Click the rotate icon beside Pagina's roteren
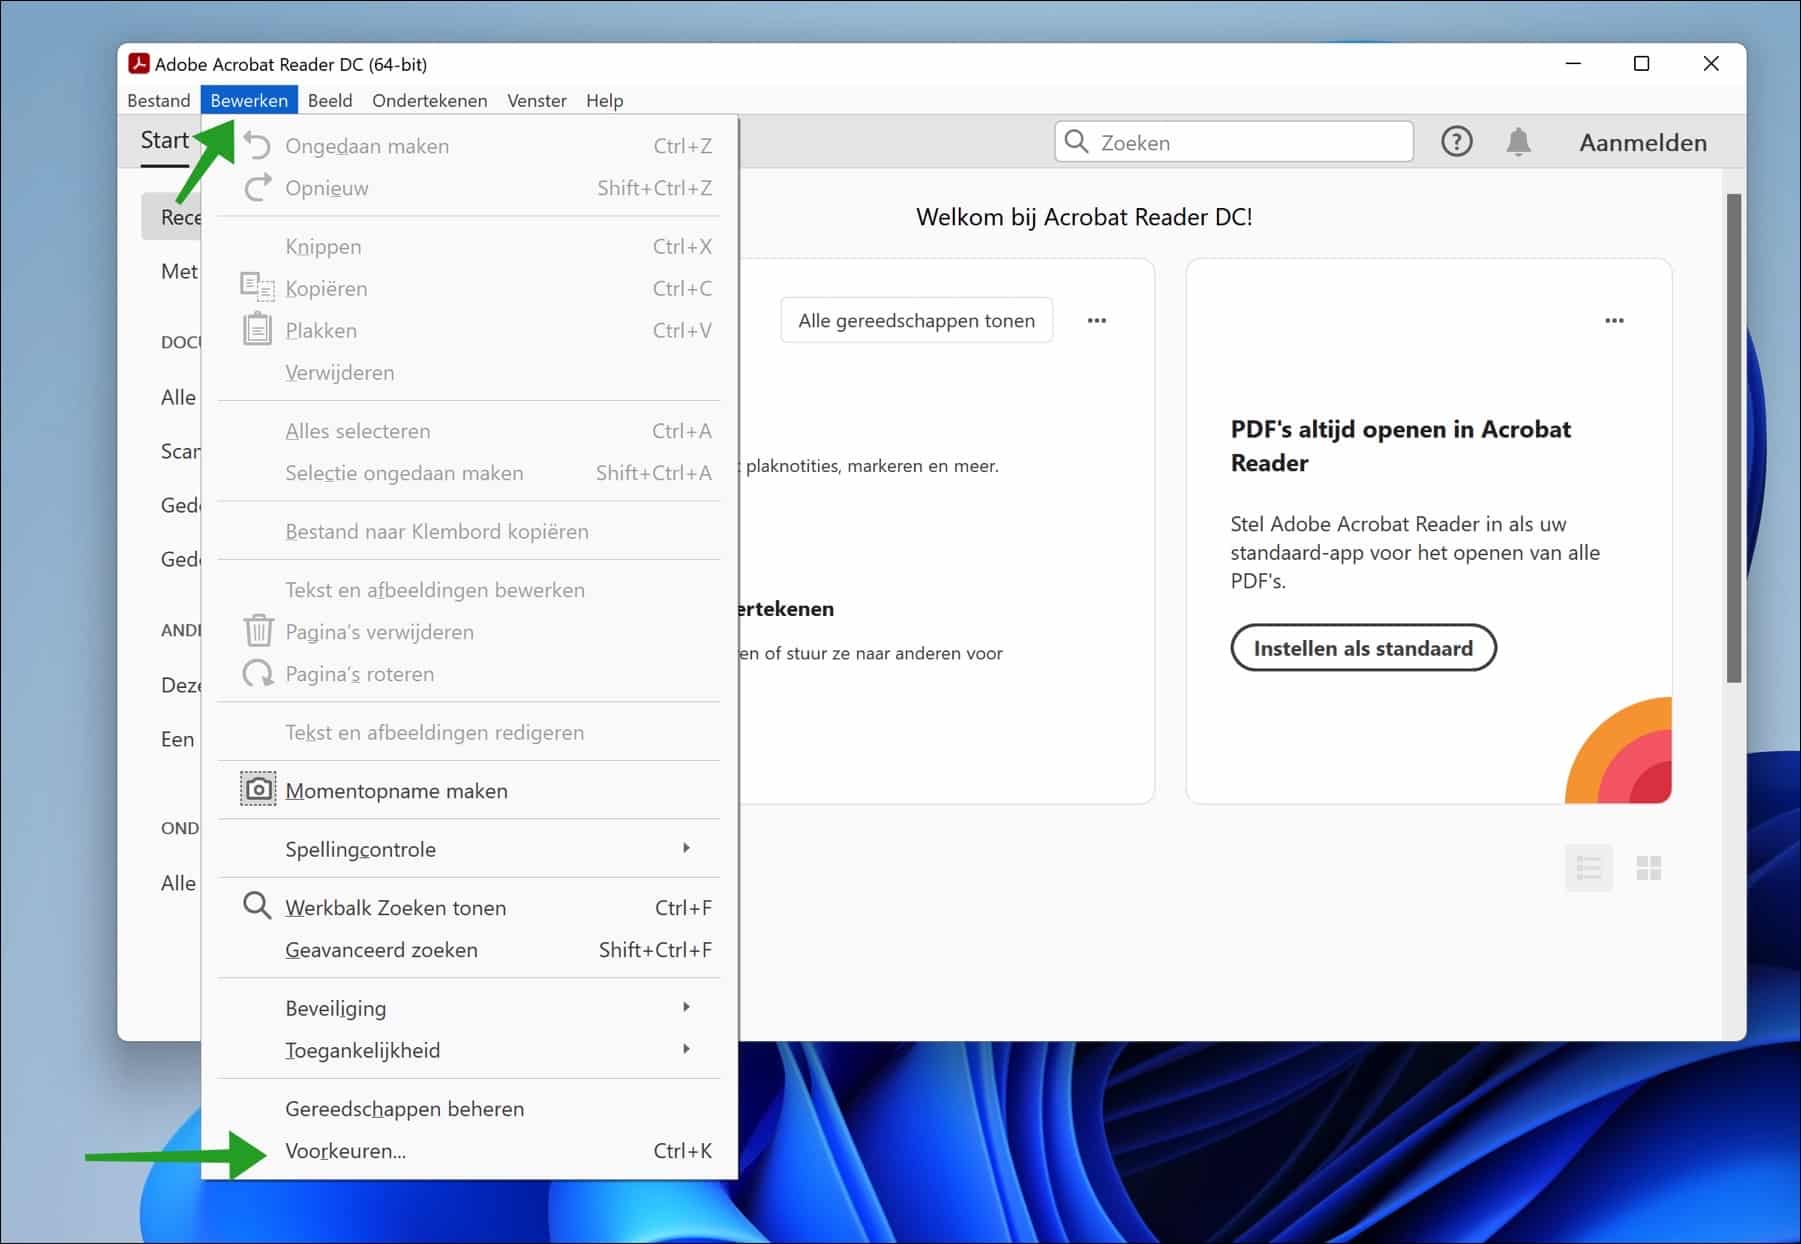 (x=258, y=673)
